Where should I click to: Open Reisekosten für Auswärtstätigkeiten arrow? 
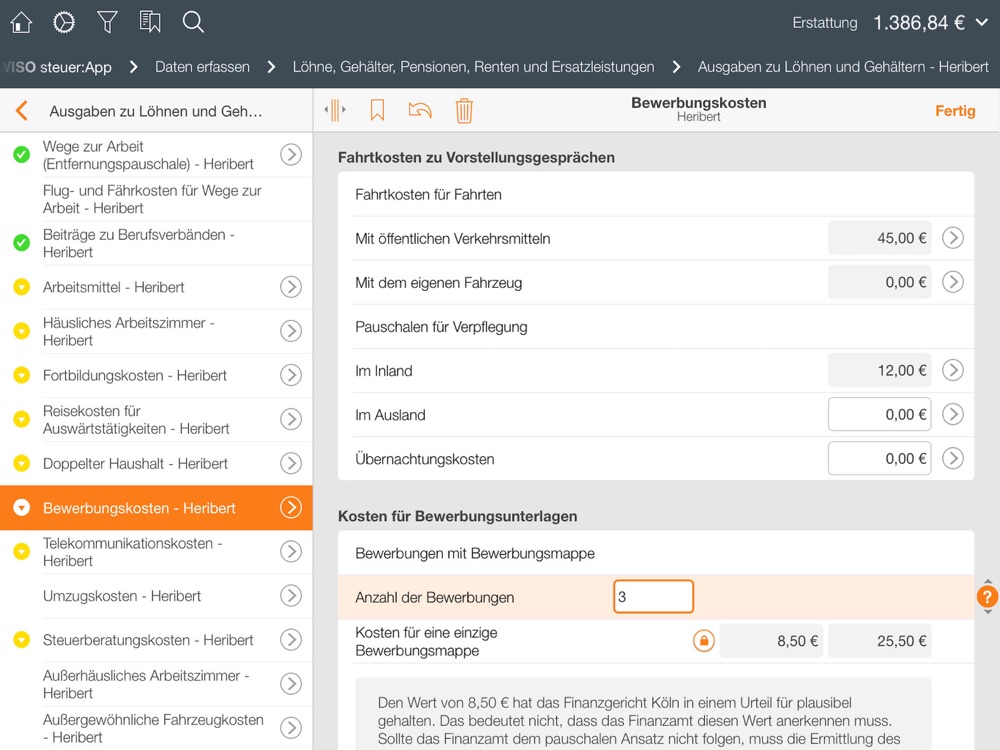pyautogui.click(x=291, y=419)
